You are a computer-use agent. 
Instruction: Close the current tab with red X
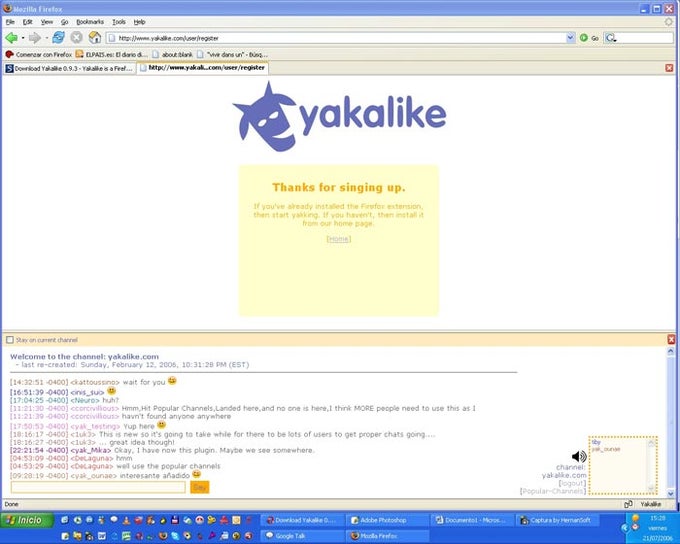tap(669, 68)
